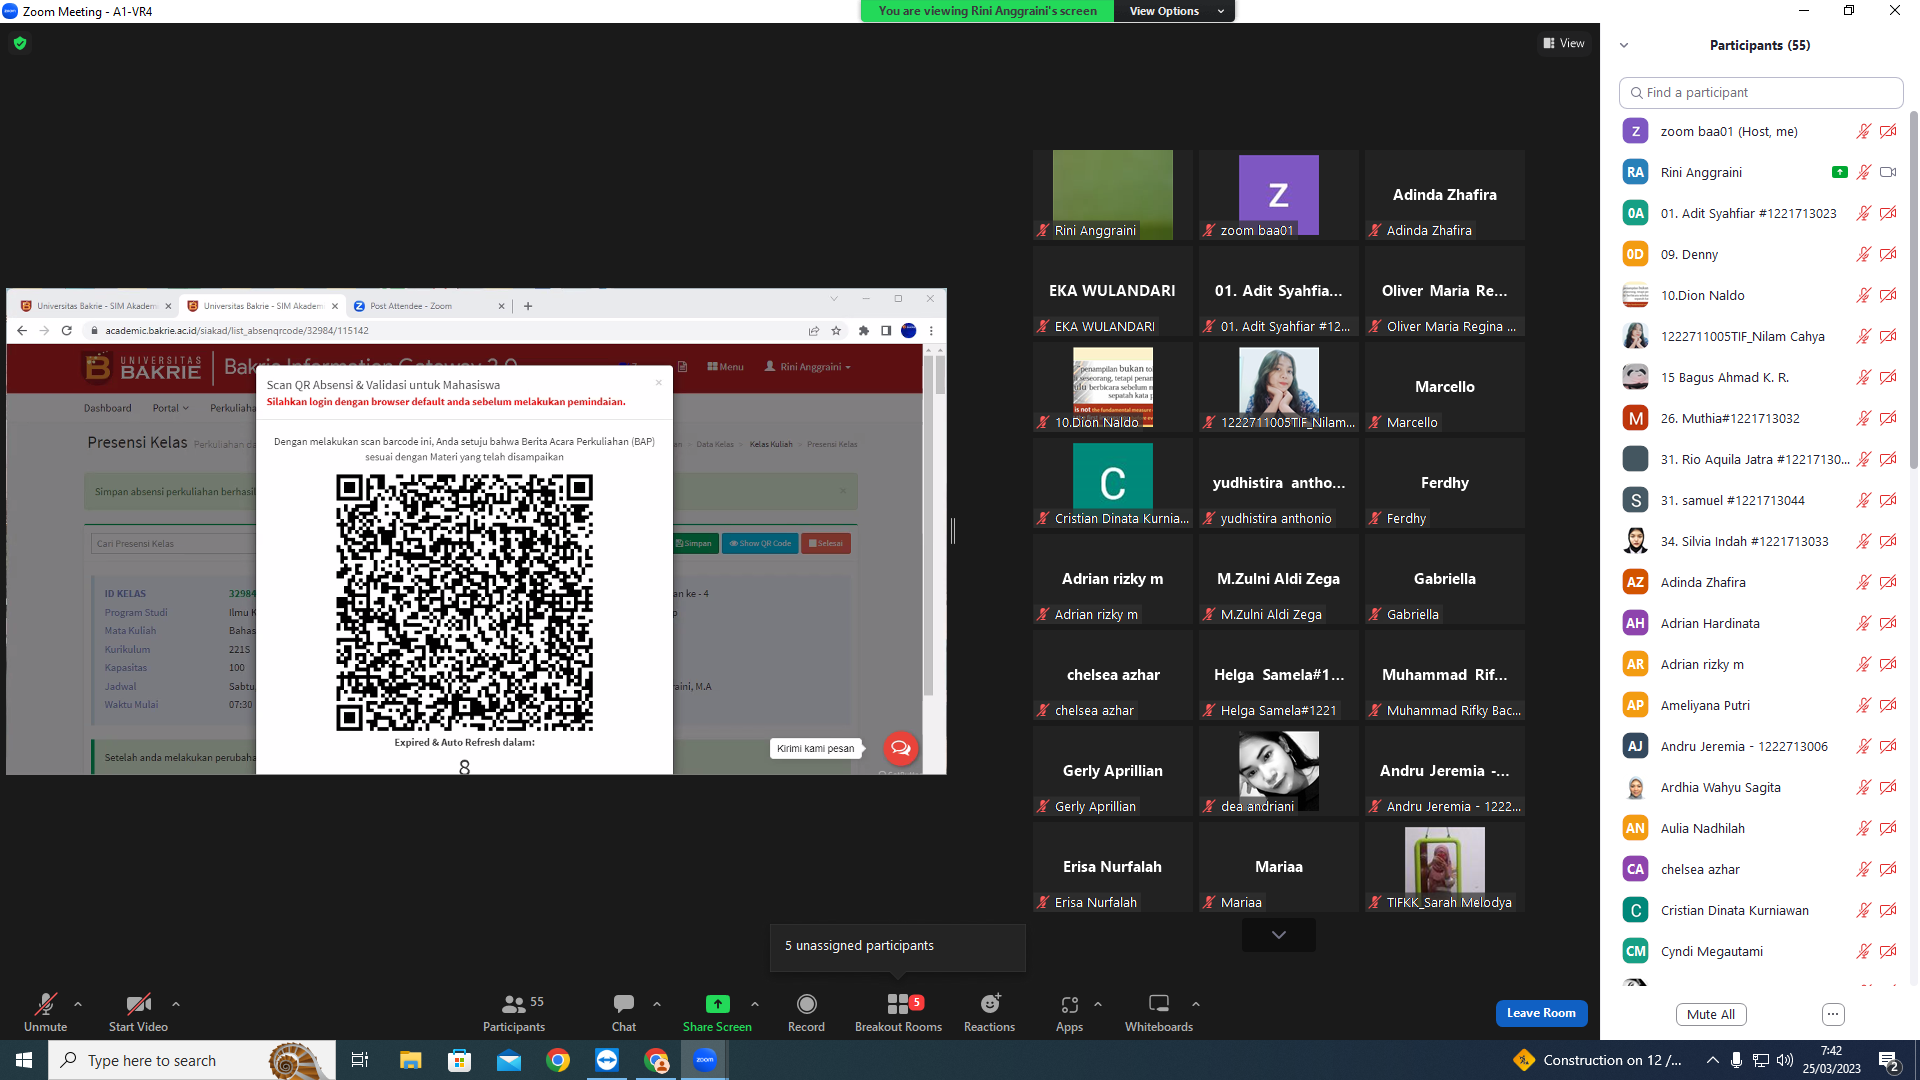The image size is (1920, 1080).
Task: Select Rini Anggraini video tile
Action: point(1113,195)
